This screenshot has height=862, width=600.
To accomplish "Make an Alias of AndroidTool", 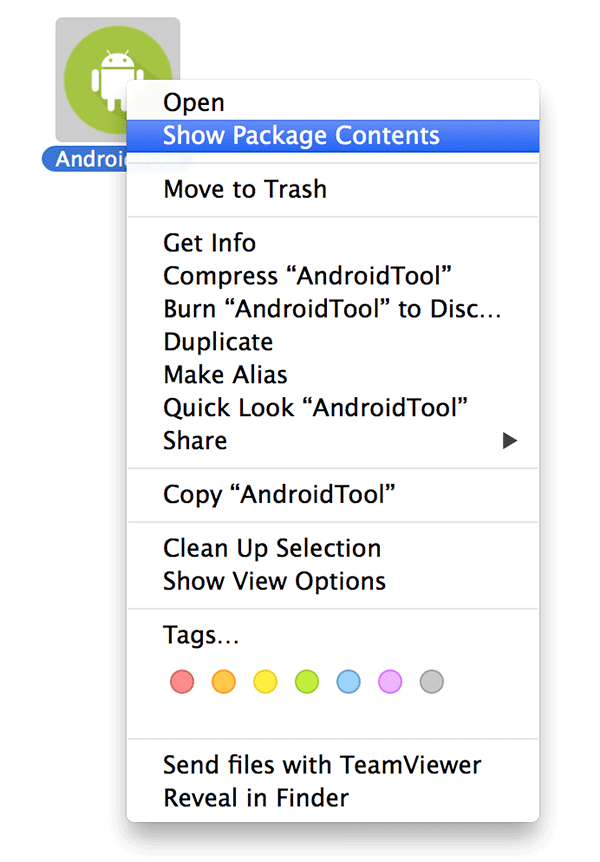I will point(224,374).
